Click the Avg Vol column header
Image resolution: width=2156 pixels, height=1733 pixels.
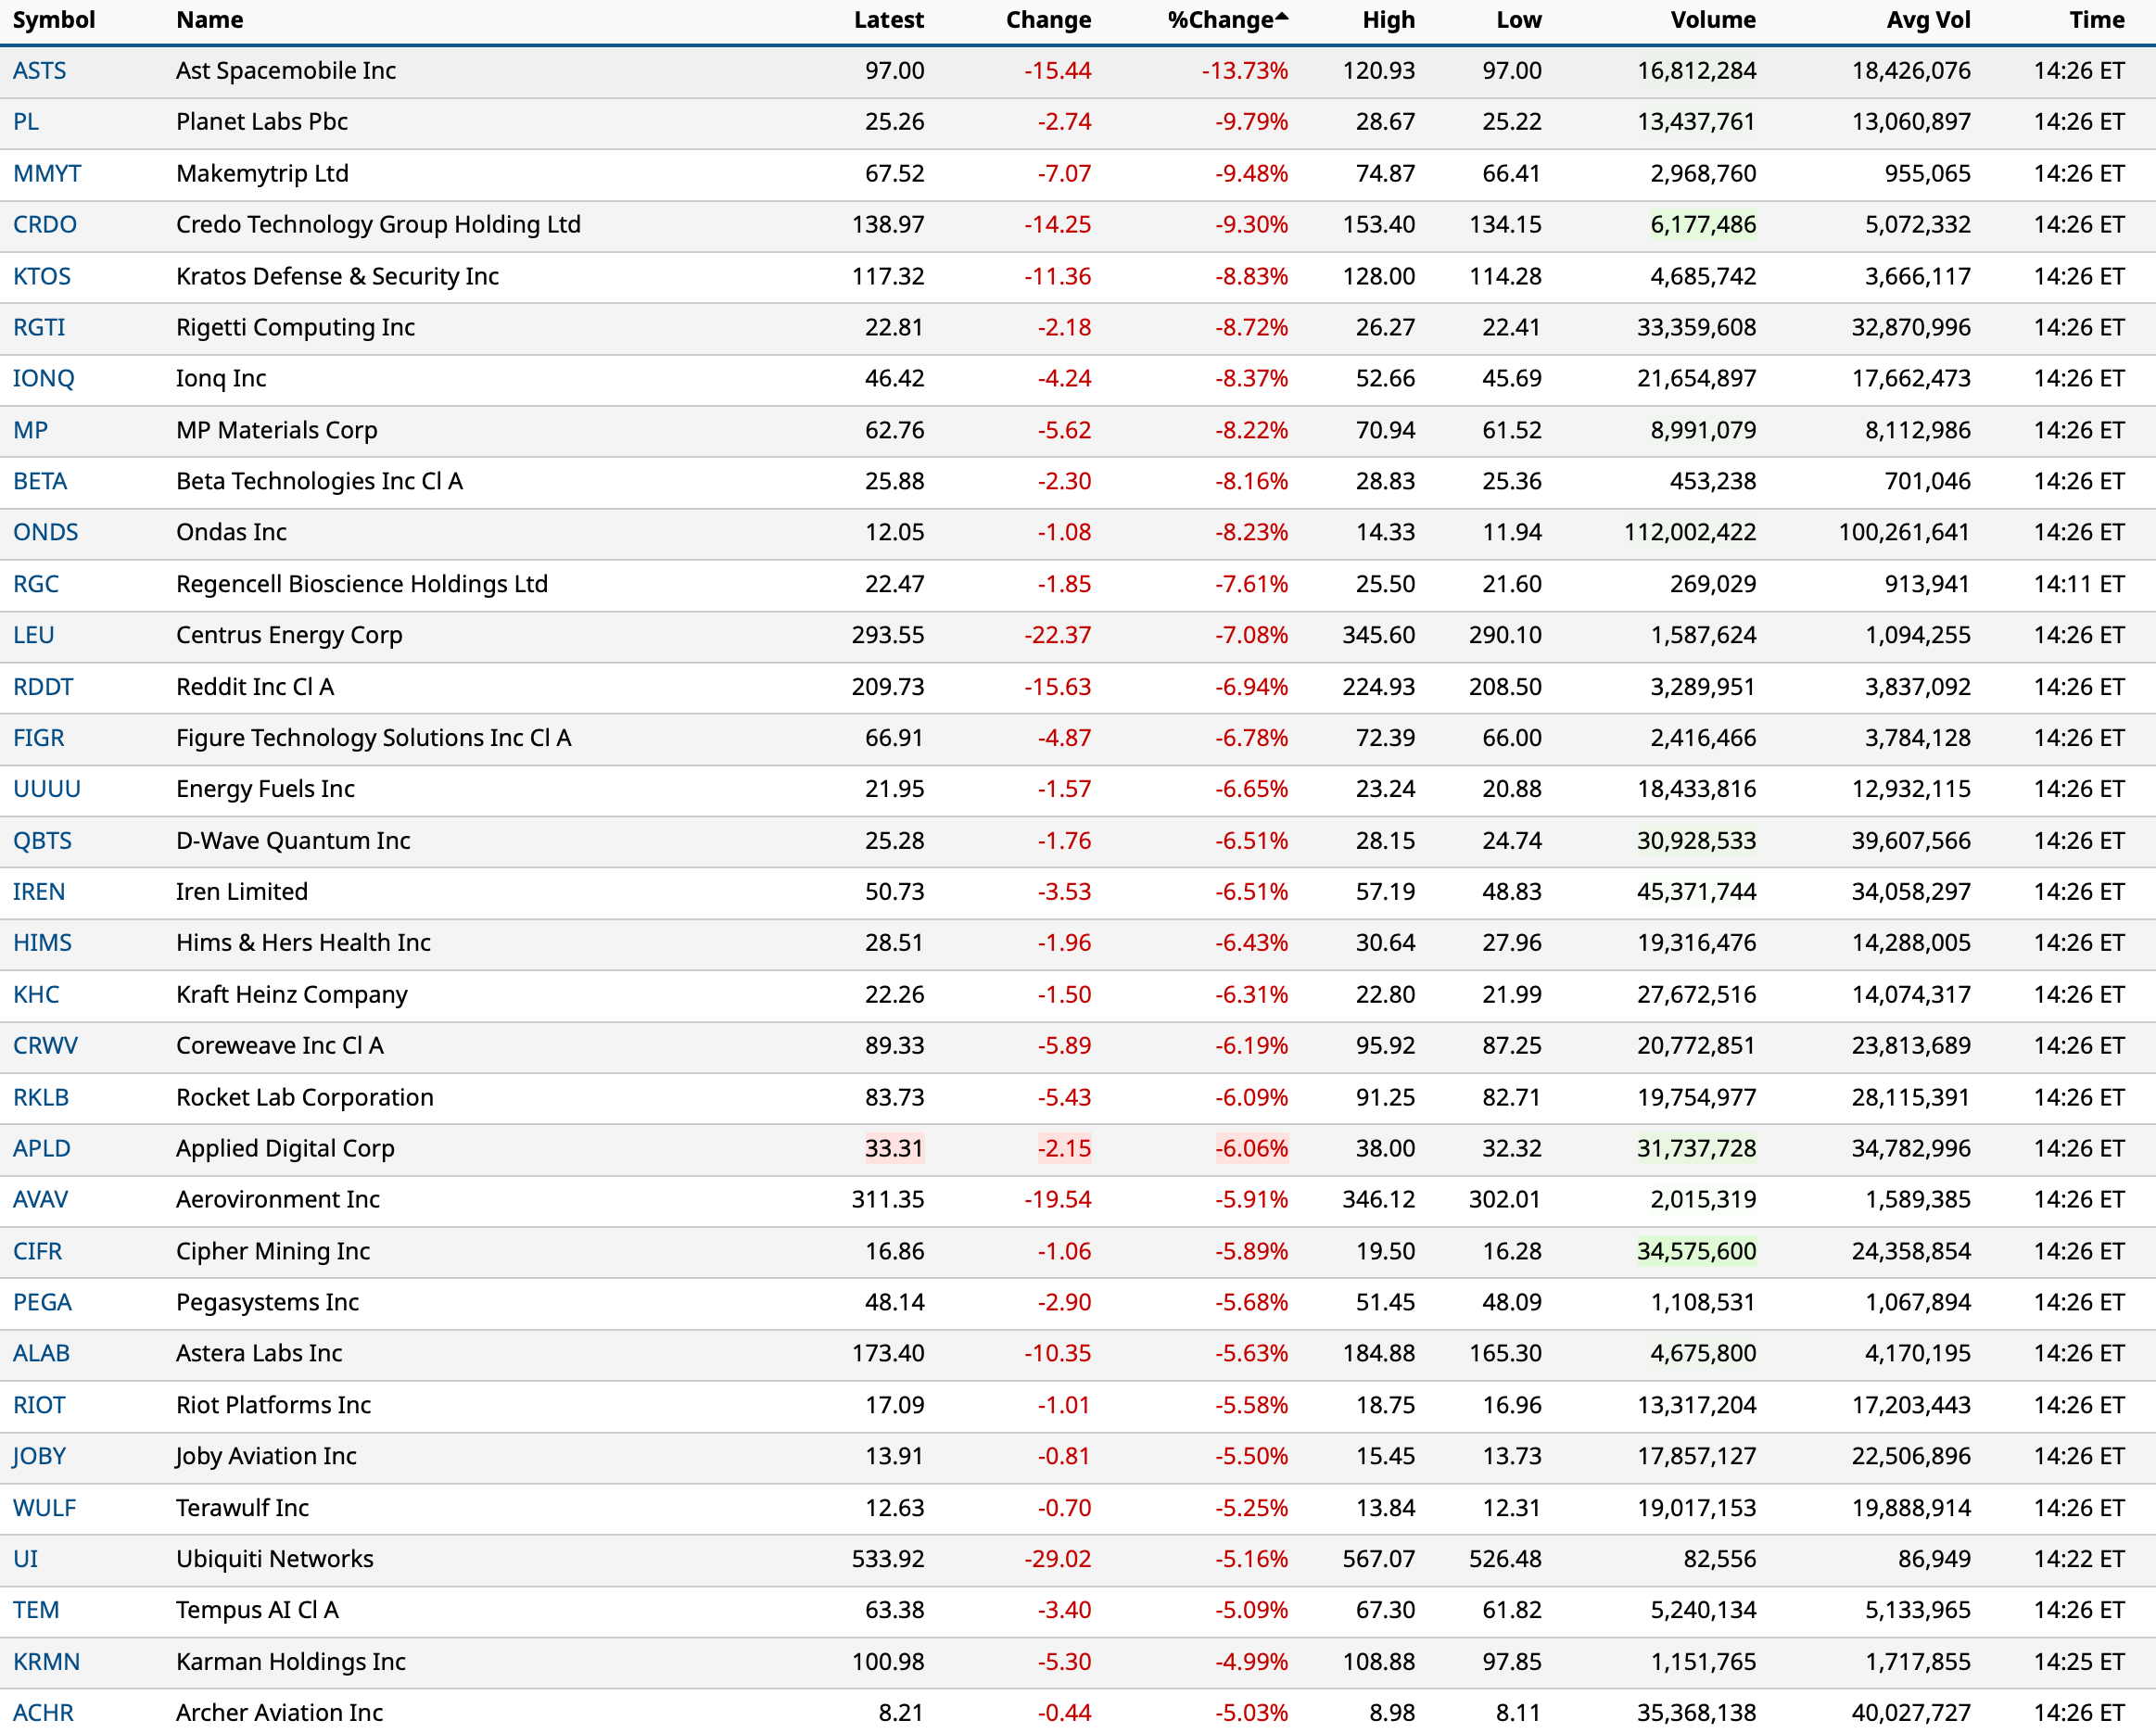1927,20
